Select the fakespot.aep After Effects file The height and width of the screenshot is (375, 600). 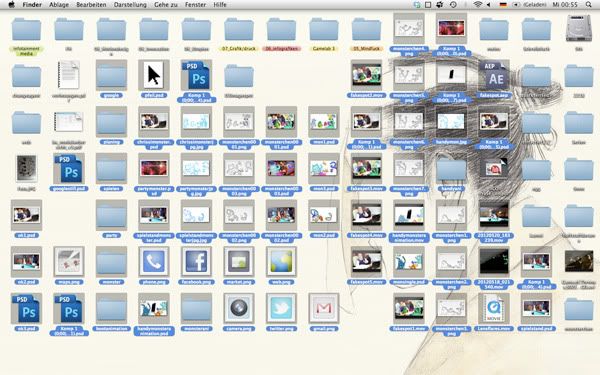click(494, 75)
